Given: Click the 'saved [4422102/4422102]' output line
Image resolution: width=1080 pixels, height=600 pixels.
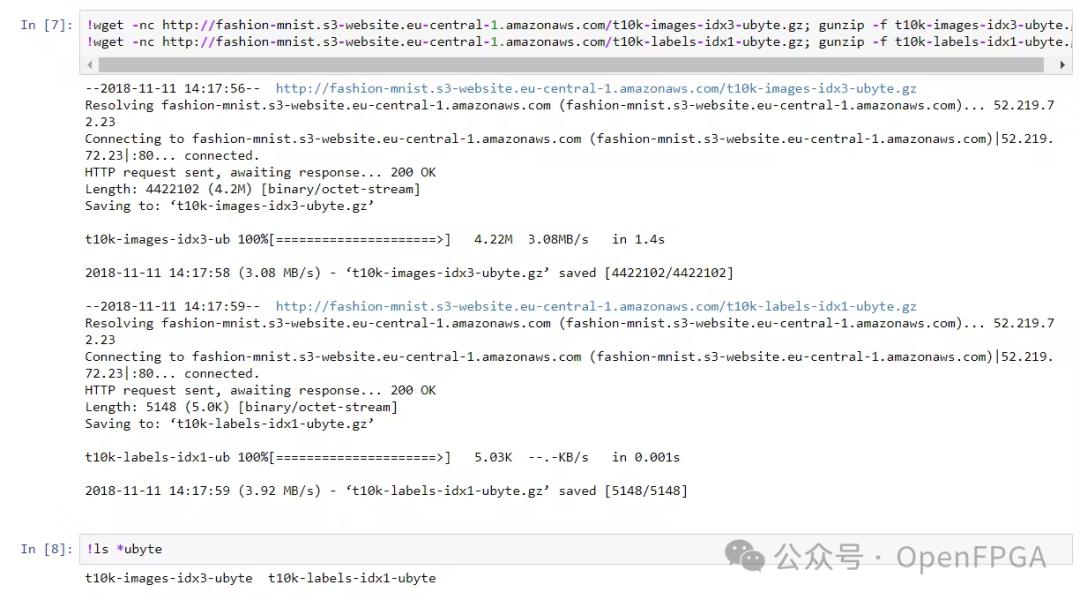Looking at the screenshot, I should click(x=646, y=273).
